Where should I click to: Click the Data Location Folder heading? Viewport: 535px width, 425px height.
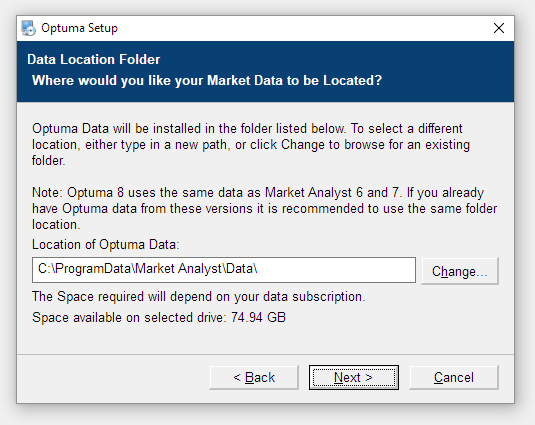[x=93, y=59]
